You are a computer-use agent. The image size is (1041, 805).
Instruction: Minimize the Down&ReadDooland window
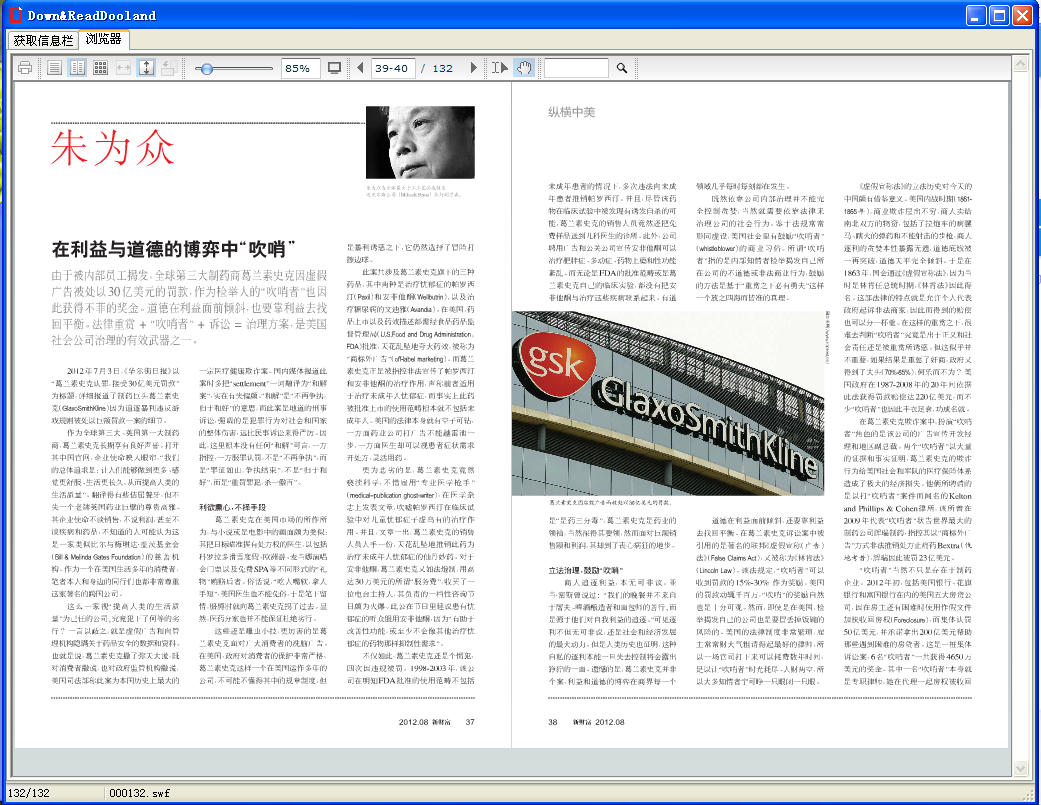tap(976, 15)
